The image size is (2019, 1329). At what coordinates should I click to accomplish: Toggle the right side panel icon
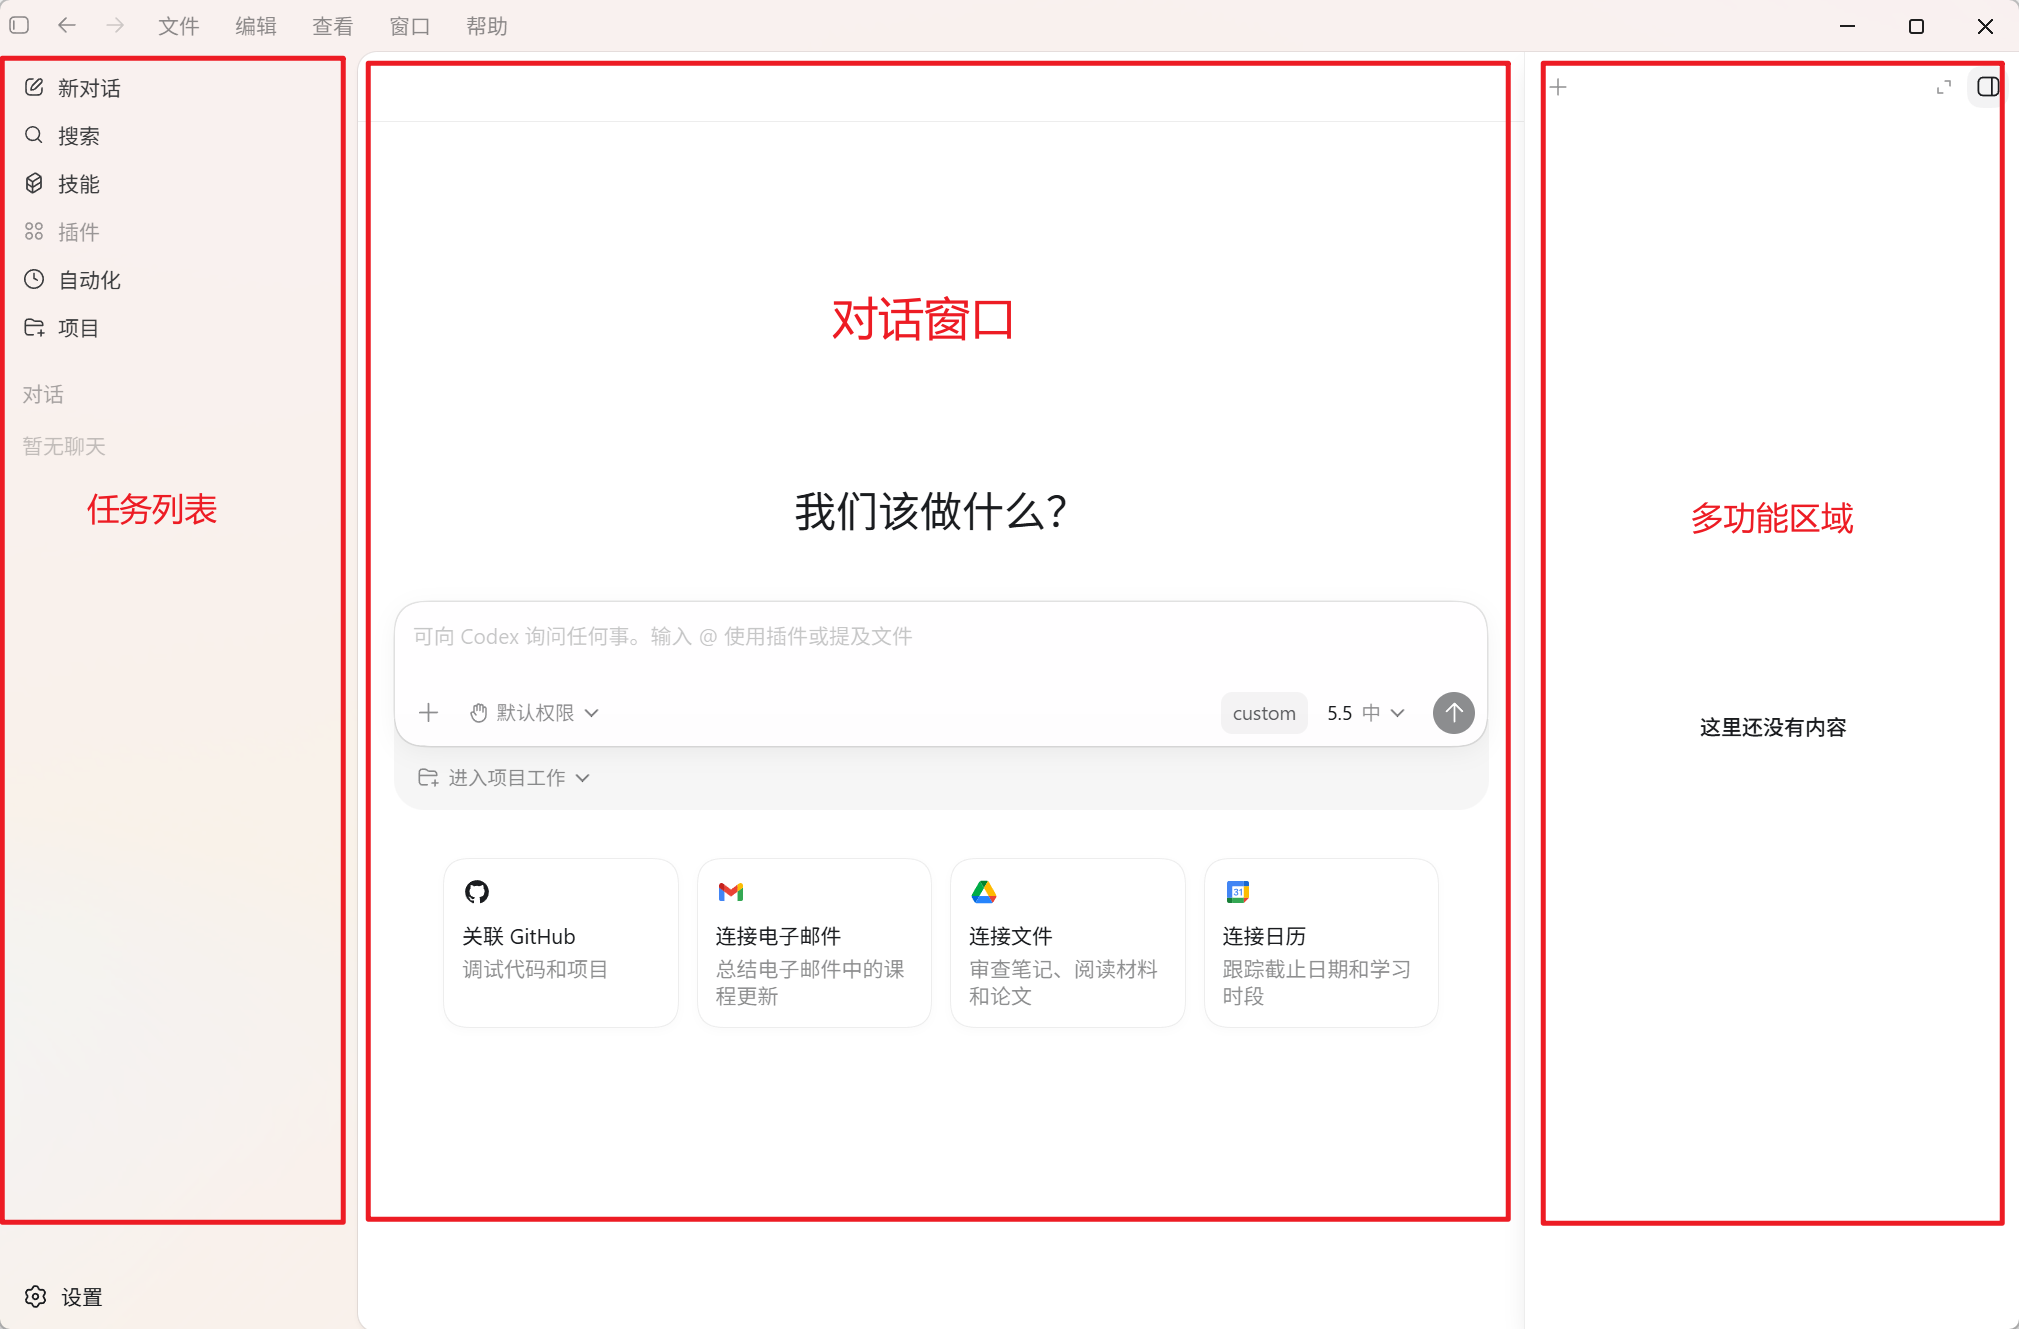pos(1988,87)
